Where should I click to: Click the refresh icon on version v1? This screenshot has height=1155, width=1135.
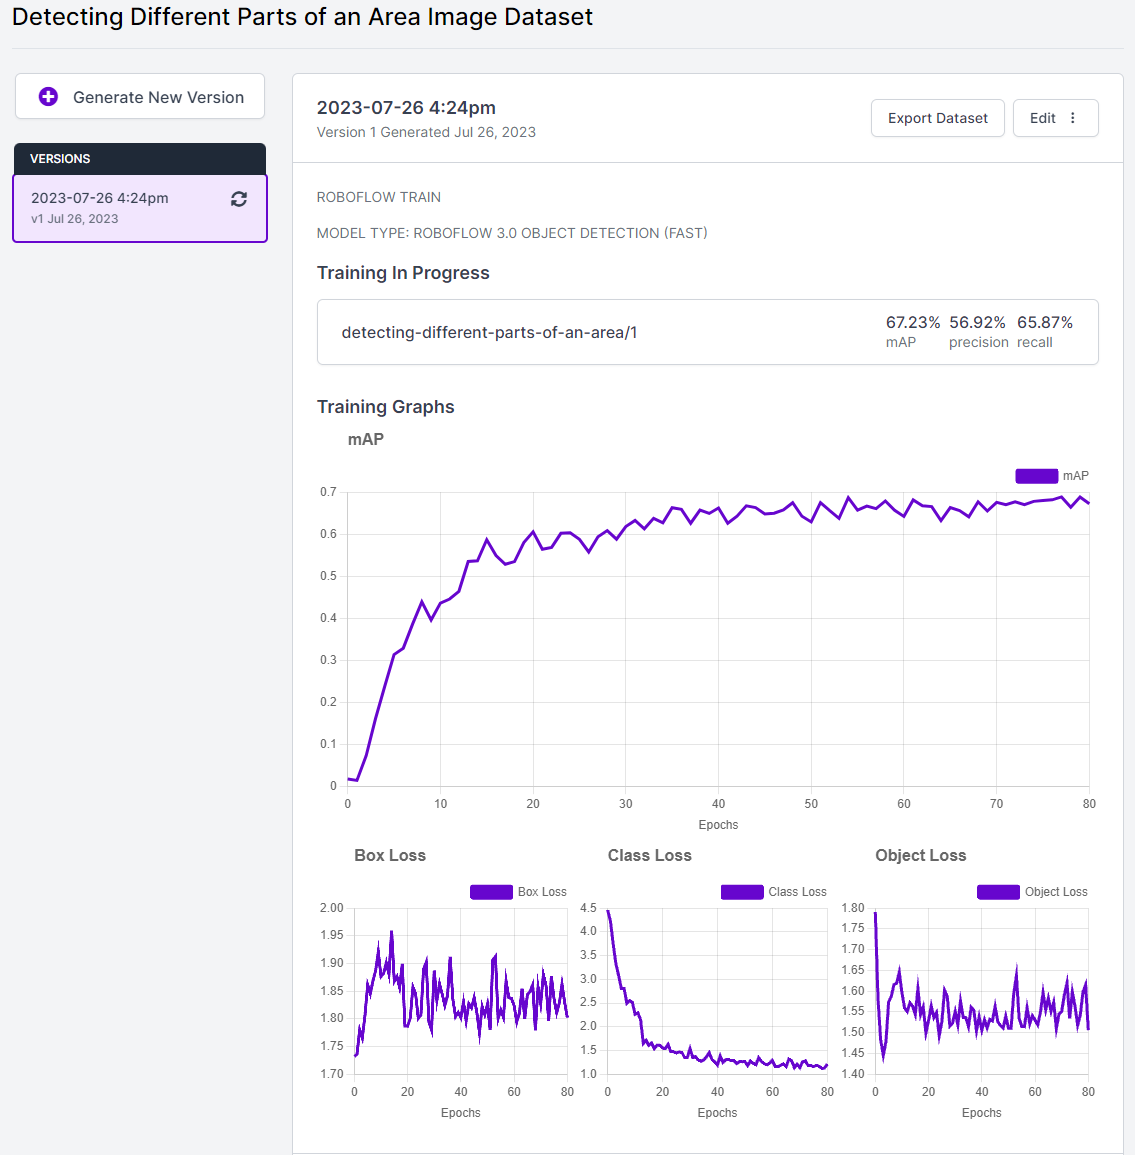tap(239, 199)
